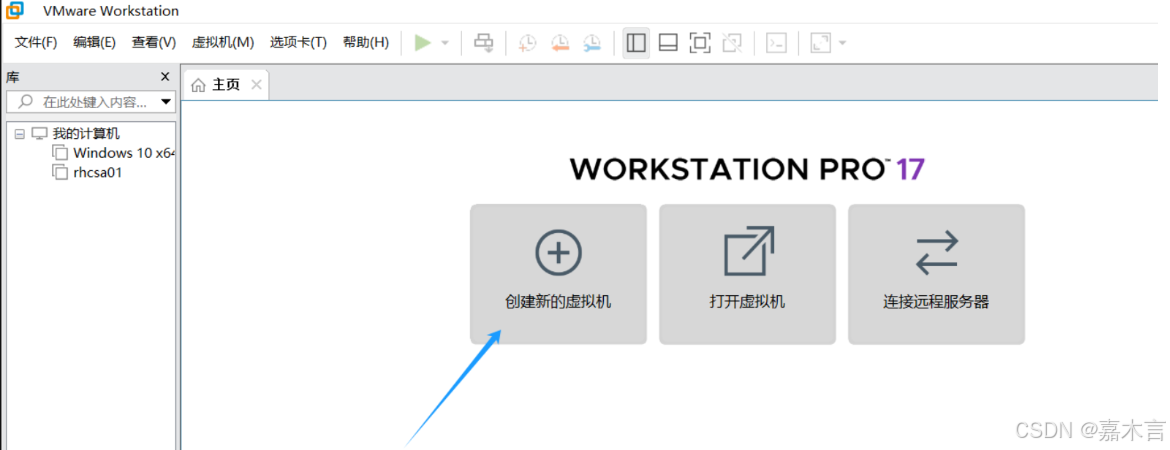Click the green Power On play icon

click(x=423, y=43)
